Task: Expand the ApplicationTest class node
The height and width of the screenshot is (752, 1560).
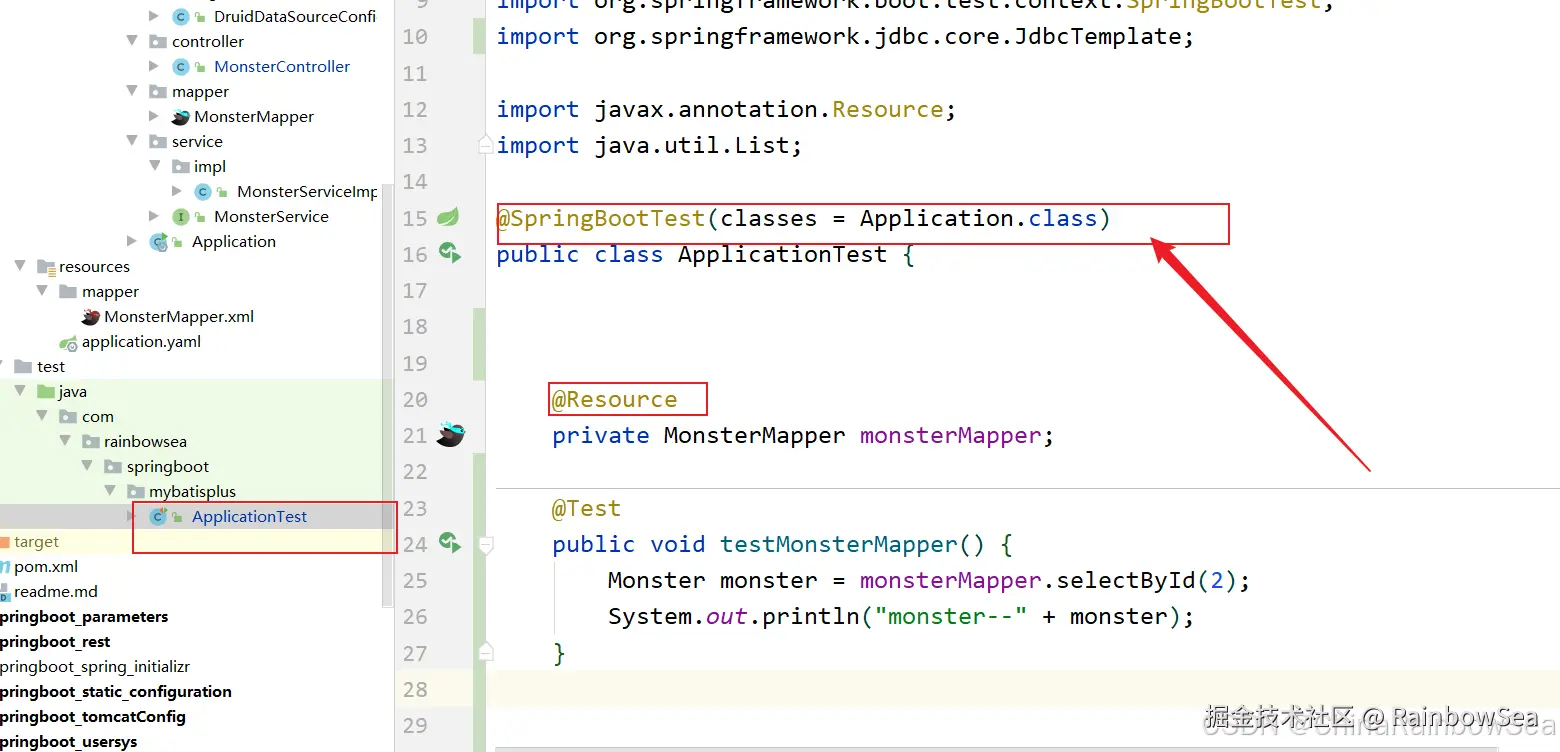Action: 132,516
